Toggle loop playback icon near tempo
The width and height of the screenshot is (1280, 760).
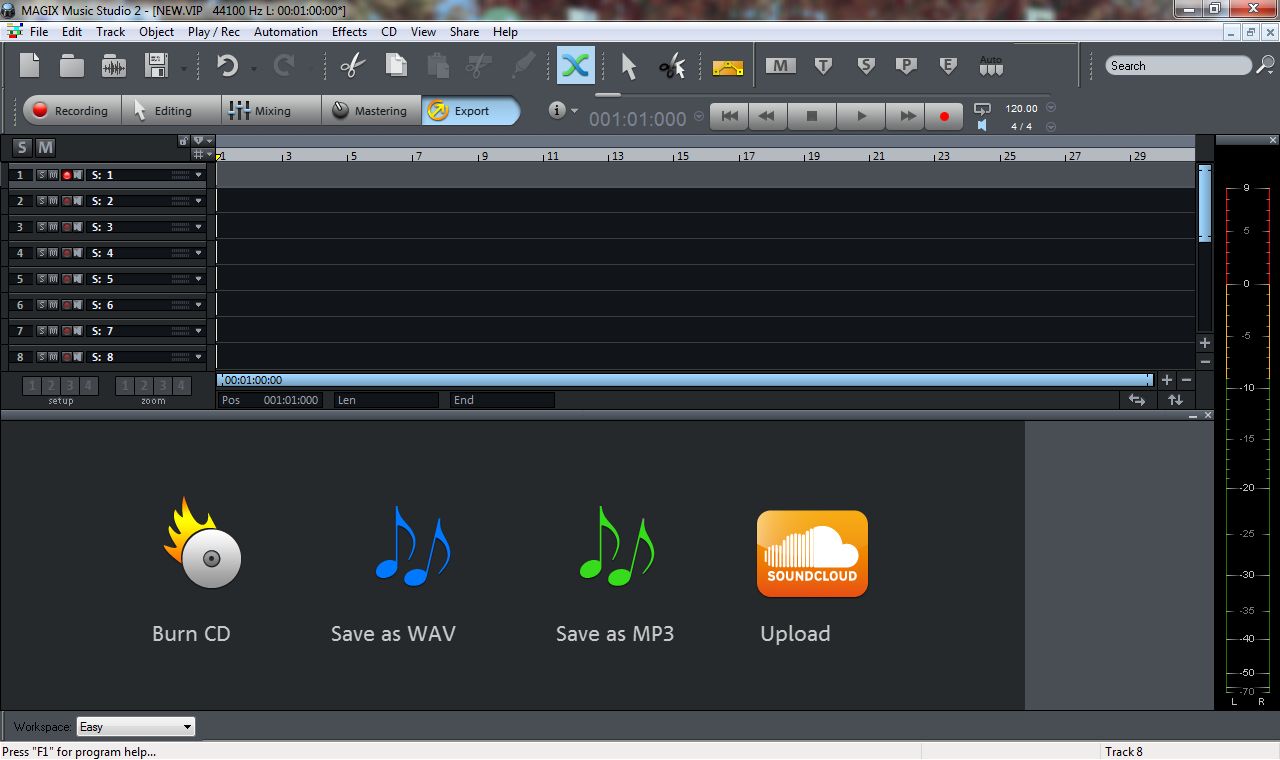(x=982, y=109)
